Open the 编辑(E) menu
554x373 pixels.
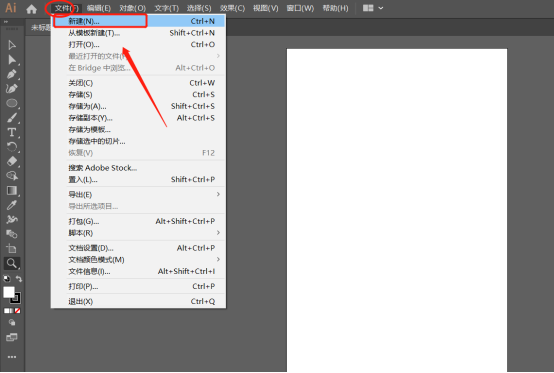[99, 8]
